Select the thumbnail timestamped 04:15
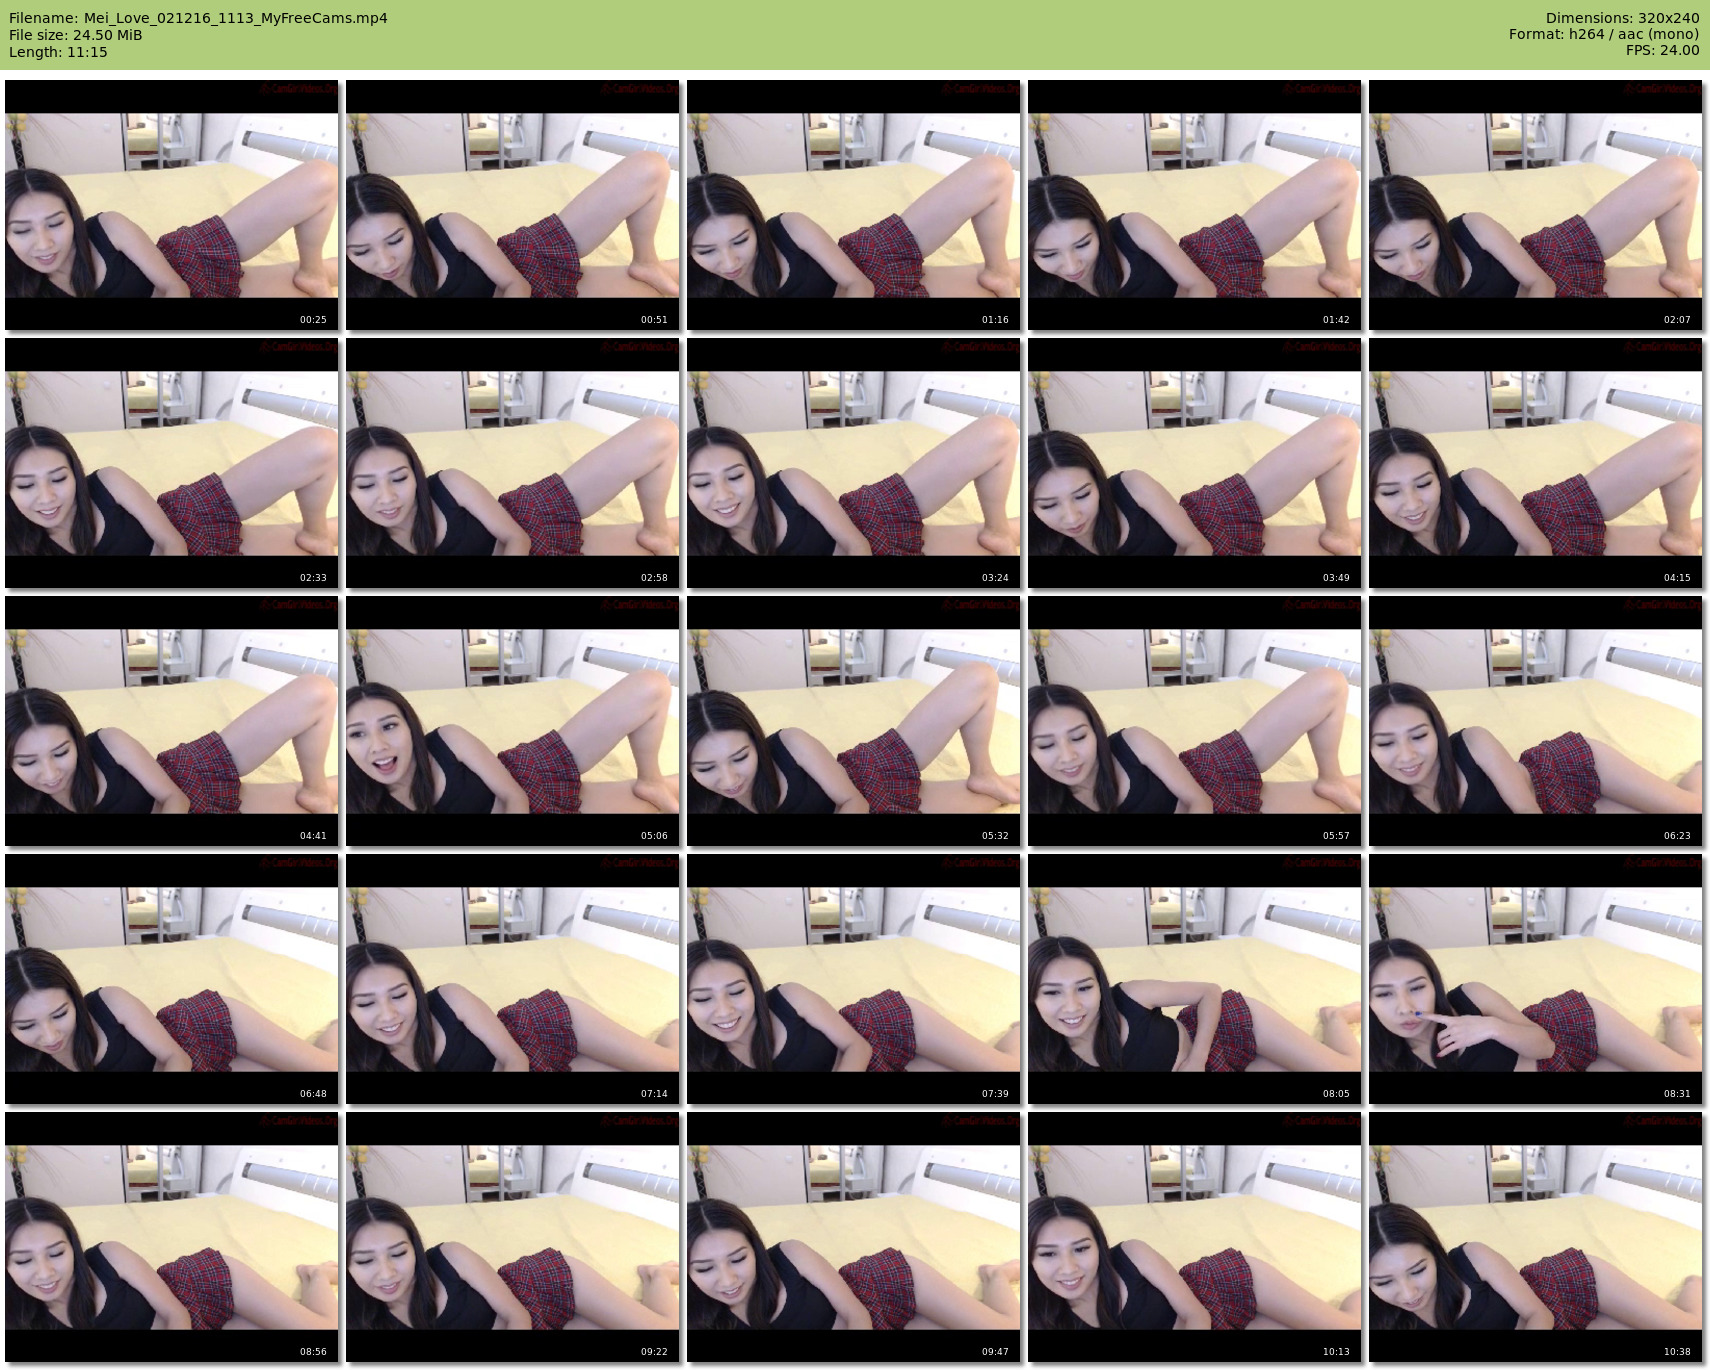Viewport: 1710px width, 1370px height. 1536,463
